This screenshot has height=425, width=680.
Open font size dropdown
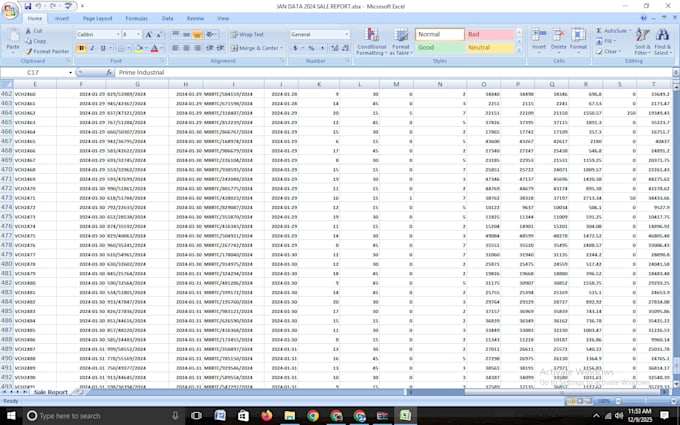tap(138, 34)
